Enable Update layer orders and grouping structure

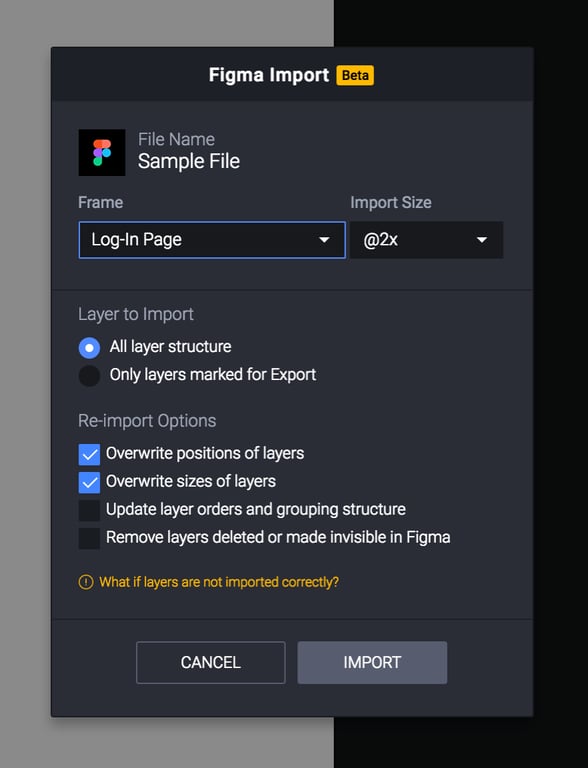pos(89,510)
